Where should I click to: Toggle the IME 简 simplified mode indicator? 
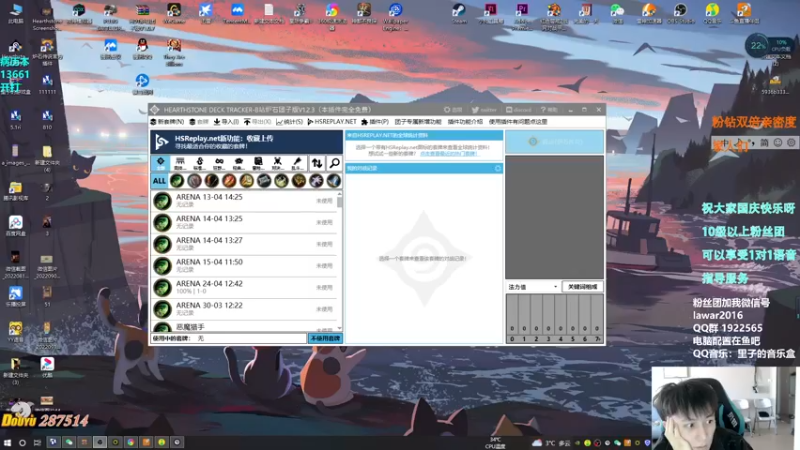point(764,143)
